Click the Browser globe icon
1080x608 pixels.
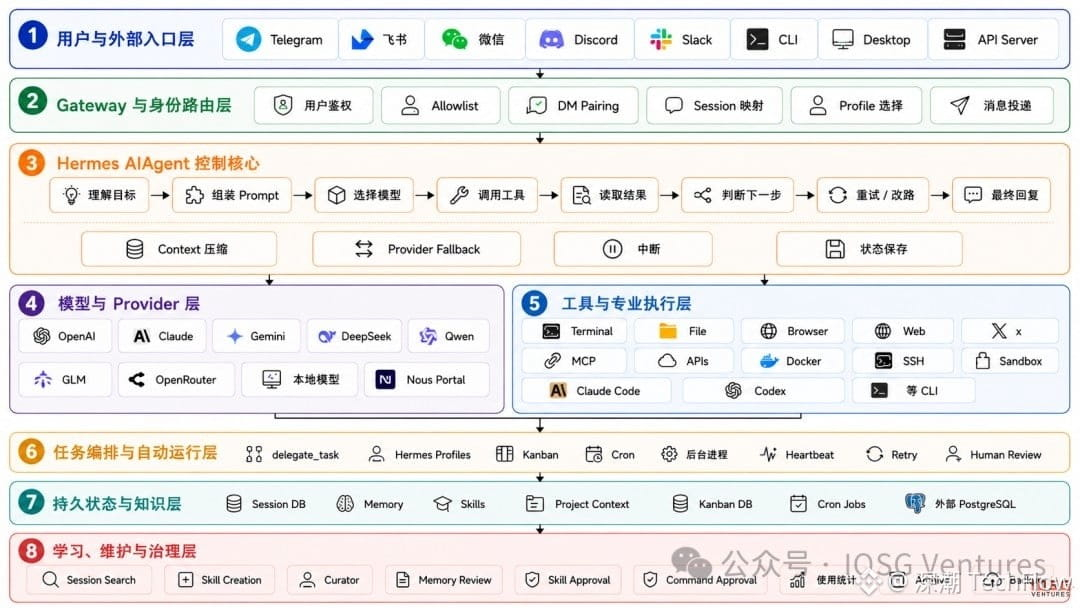coord(769,331)
